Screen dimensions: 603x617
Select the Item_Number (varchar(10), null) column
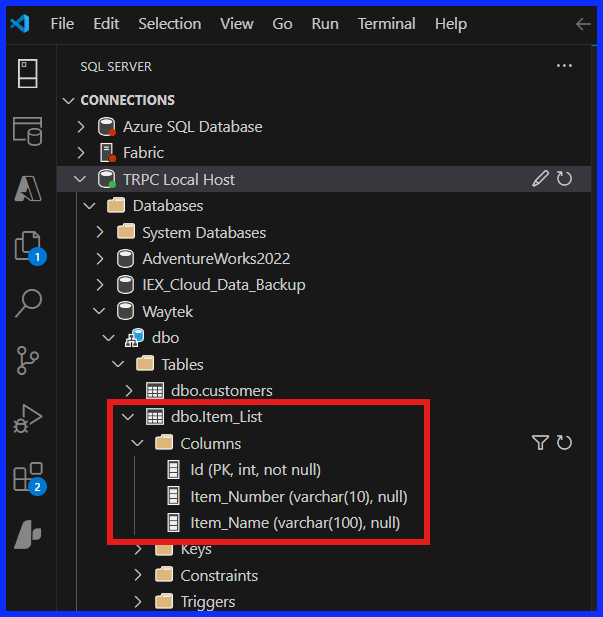pyautogui.click(x=299, y=497)
